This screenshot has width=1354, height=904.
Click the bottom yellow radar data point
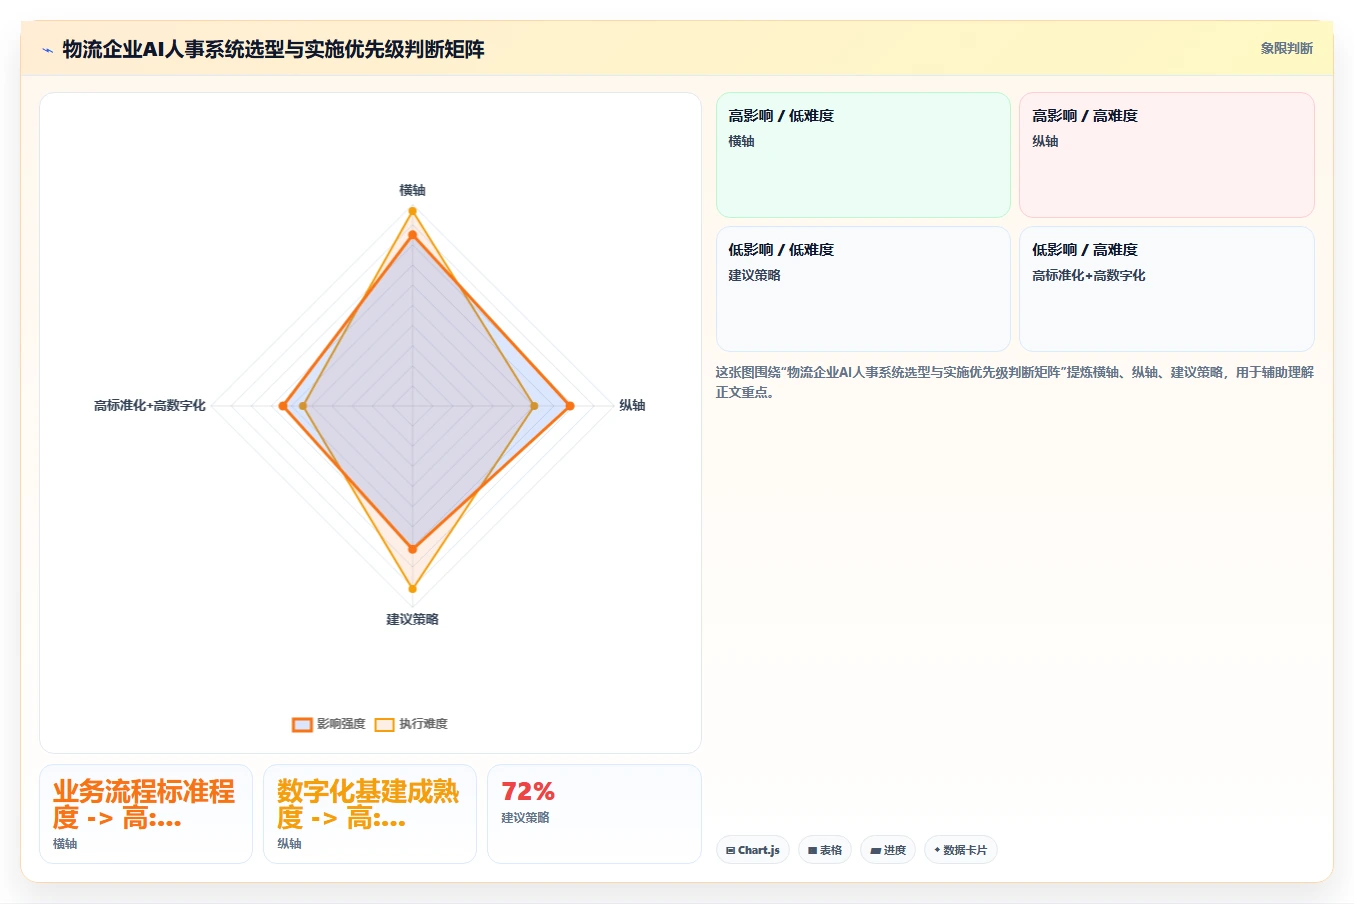[x=412, y=589]
